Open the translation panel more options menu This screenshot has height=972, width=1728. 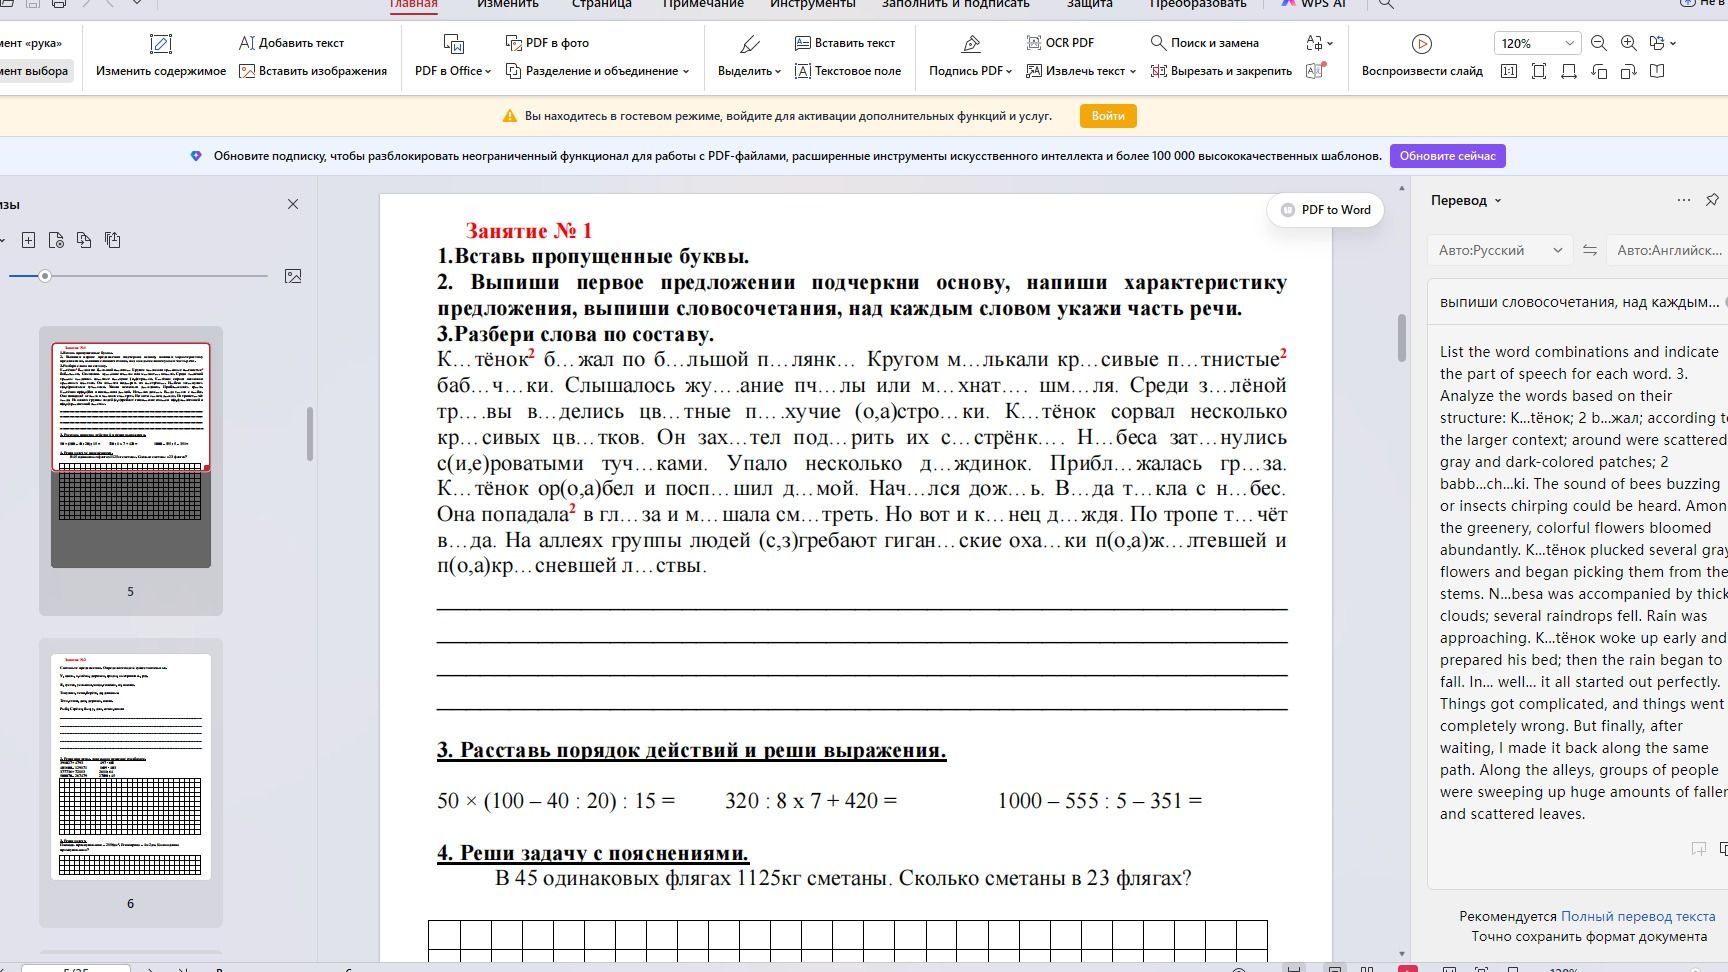(x=1684, y=201)
